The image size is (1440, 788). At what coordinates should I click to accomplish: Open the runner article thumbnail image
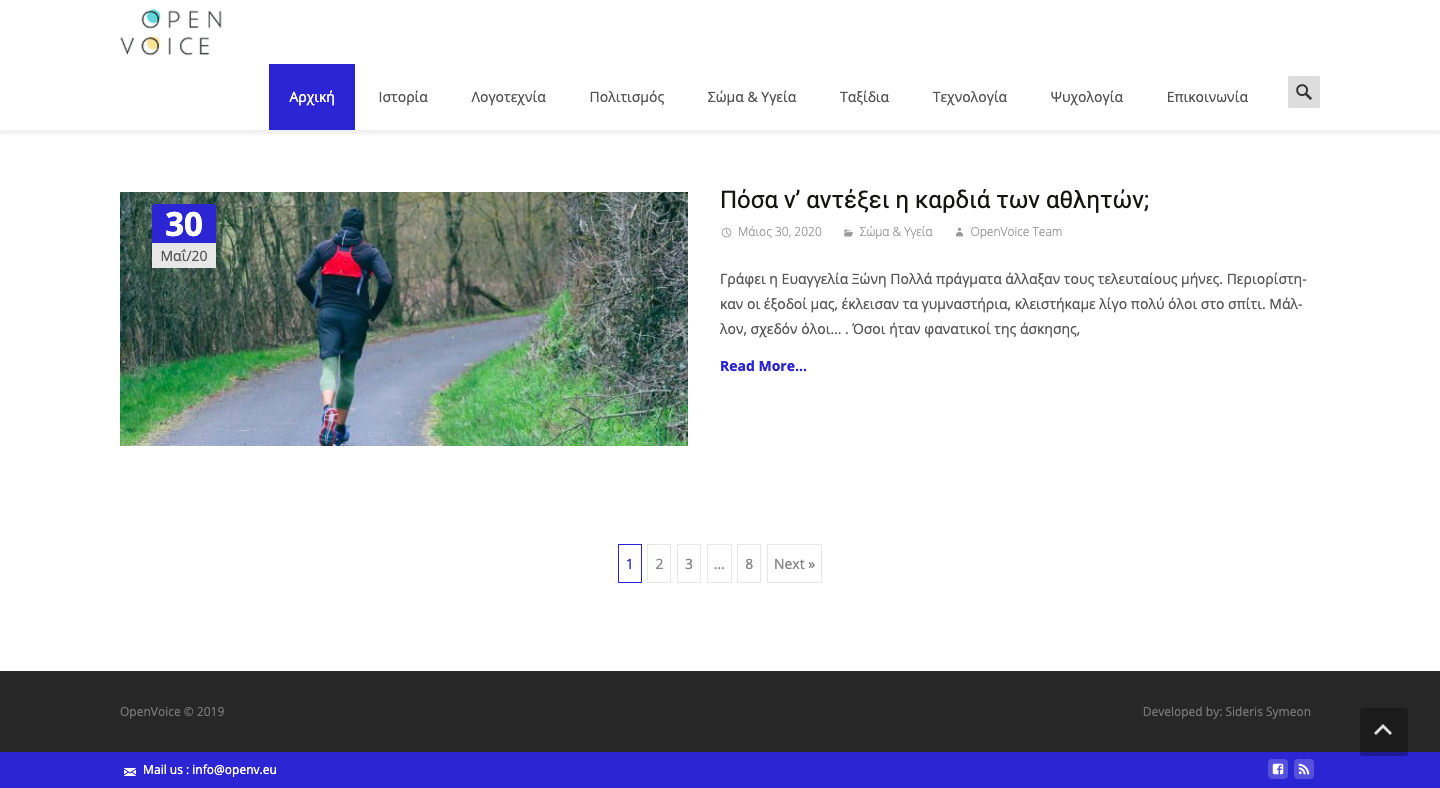click(x=403, y=319)
